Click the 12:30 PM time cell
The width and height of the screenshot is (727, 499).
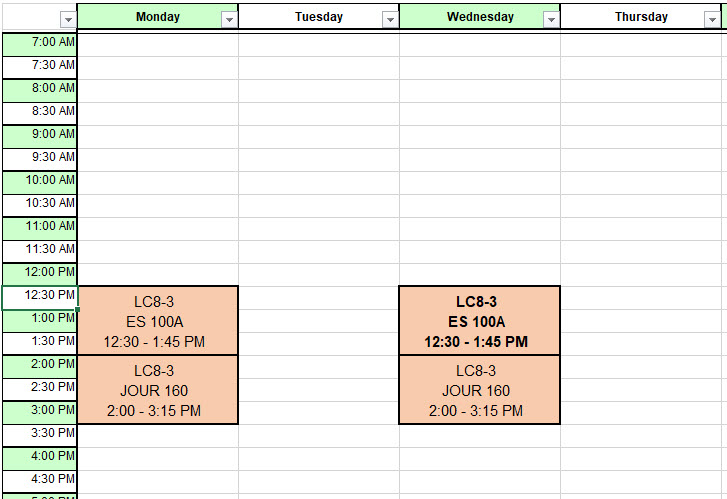tap(40, 298)
